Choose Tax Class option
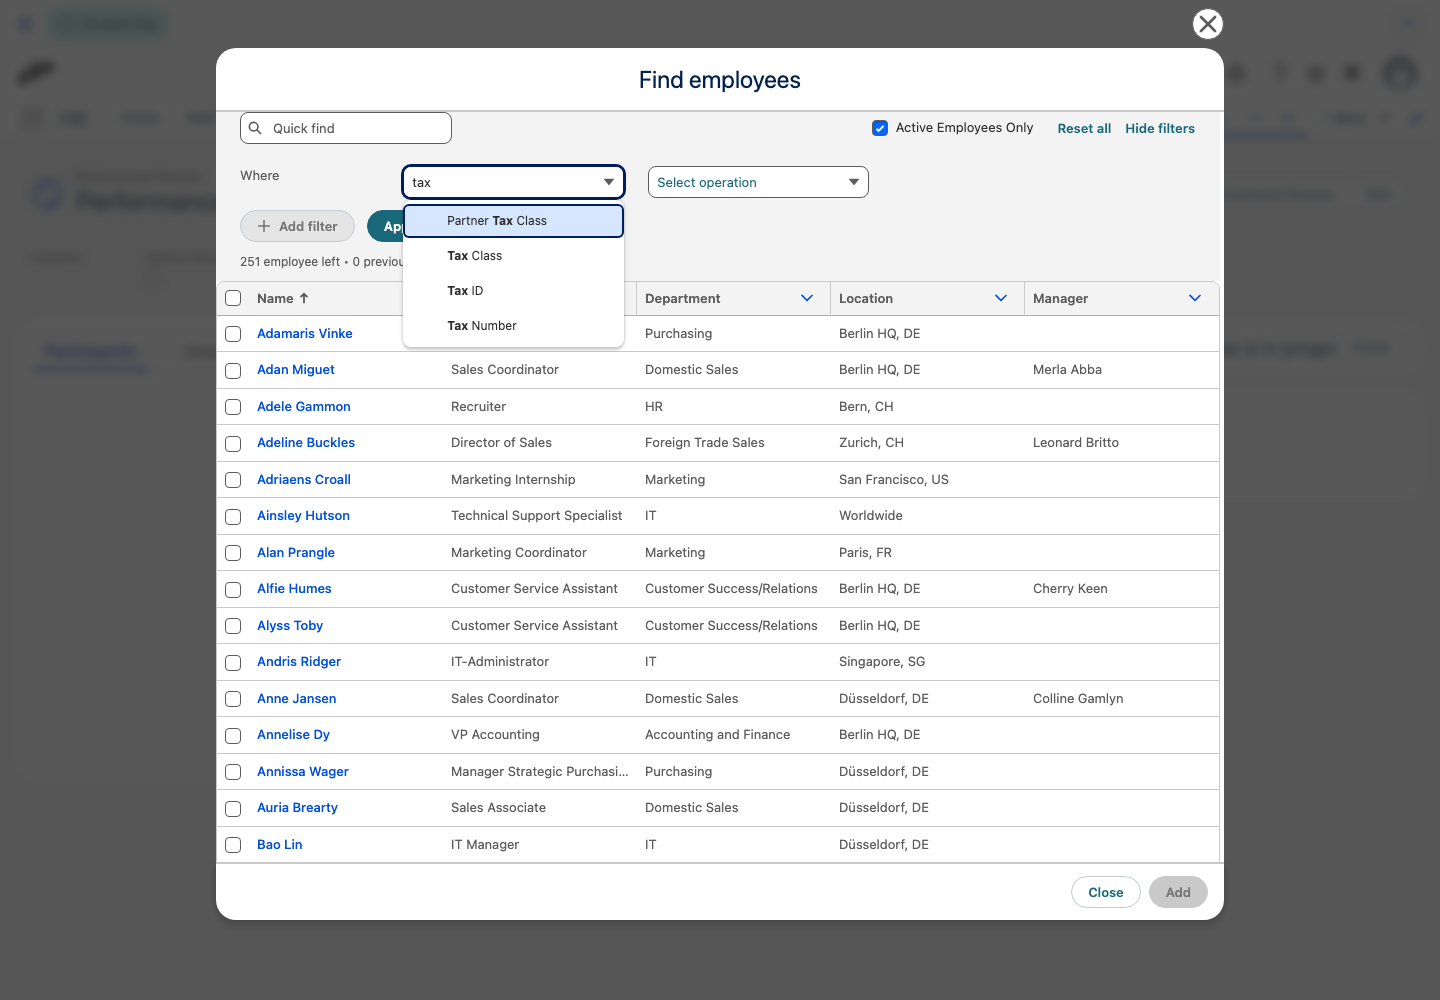Screen dimensions: 1440x1000 pos(513,256)
